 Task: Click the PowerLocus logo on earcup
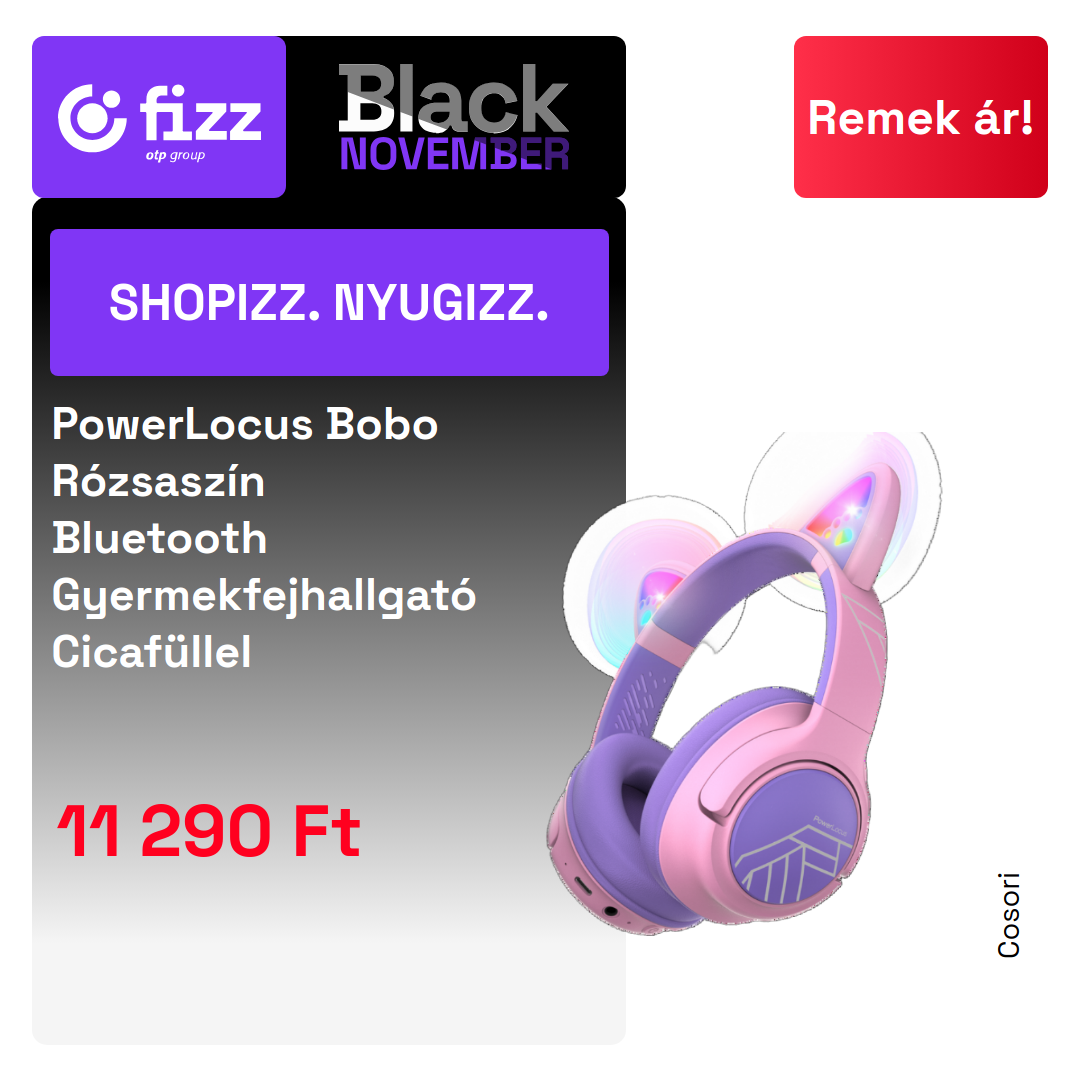(x=829, y=825)
